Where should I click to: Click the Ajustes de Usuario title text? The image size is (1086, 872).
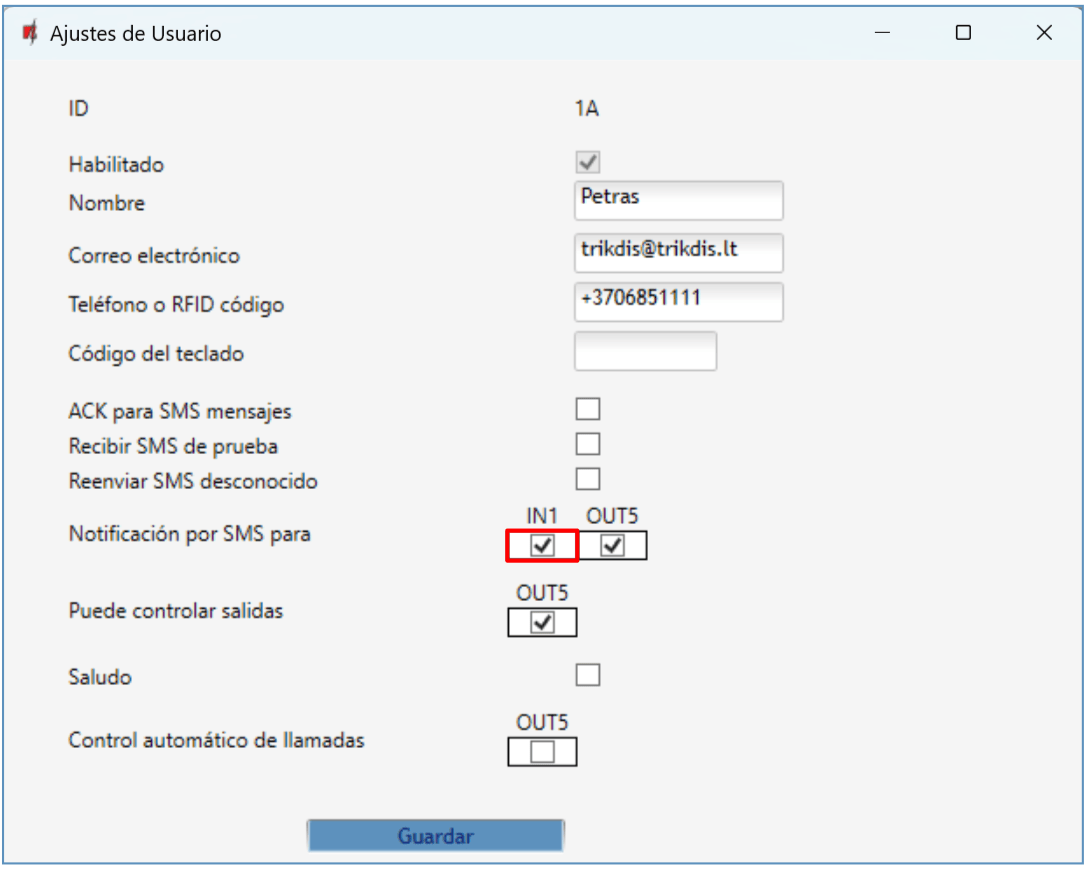click(136, 34)
